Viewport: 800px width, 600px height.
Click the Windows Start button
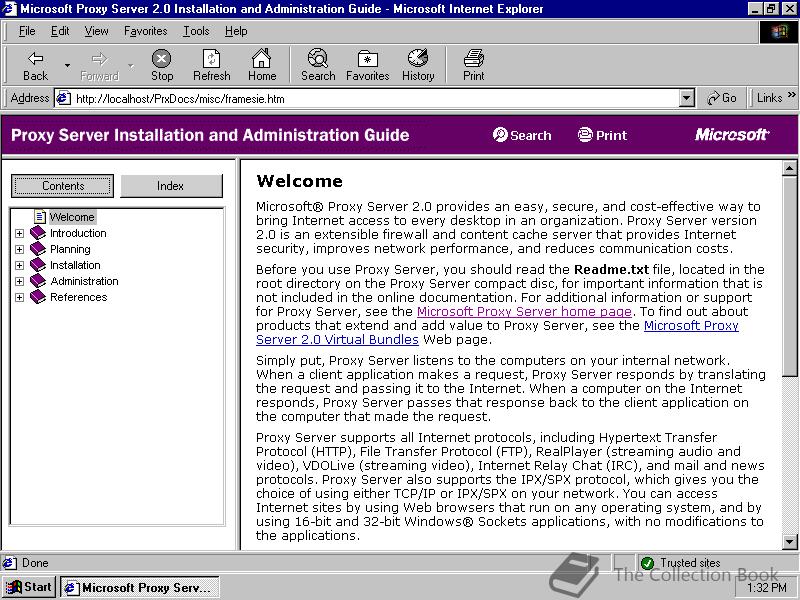[29, 587]
